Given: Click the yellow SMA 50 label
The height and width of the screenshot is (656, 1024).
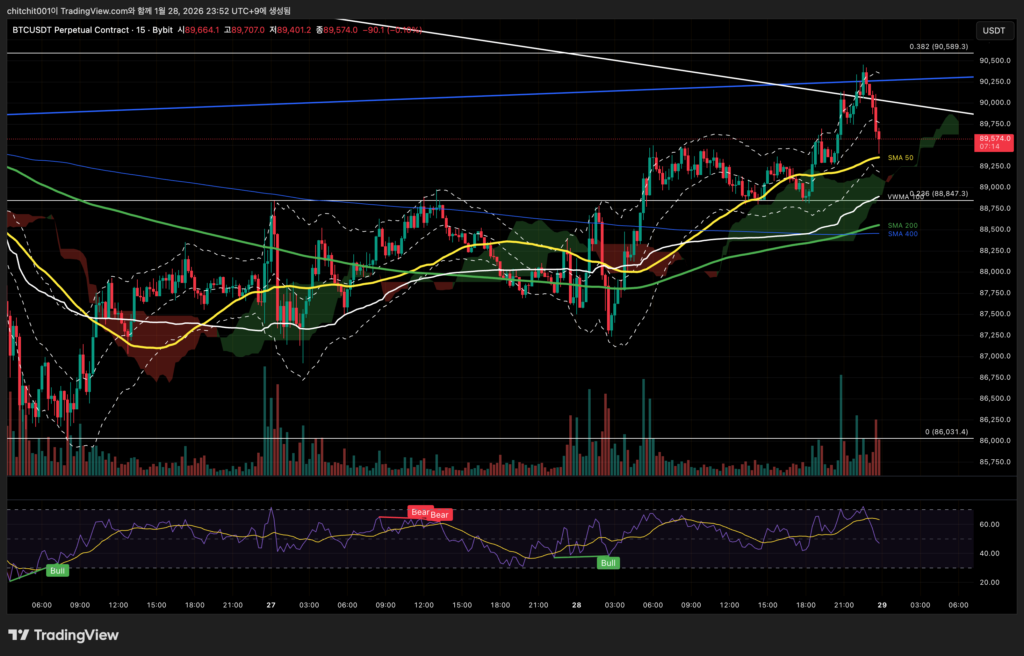Looking at the screenshot, I should (902, 158).
